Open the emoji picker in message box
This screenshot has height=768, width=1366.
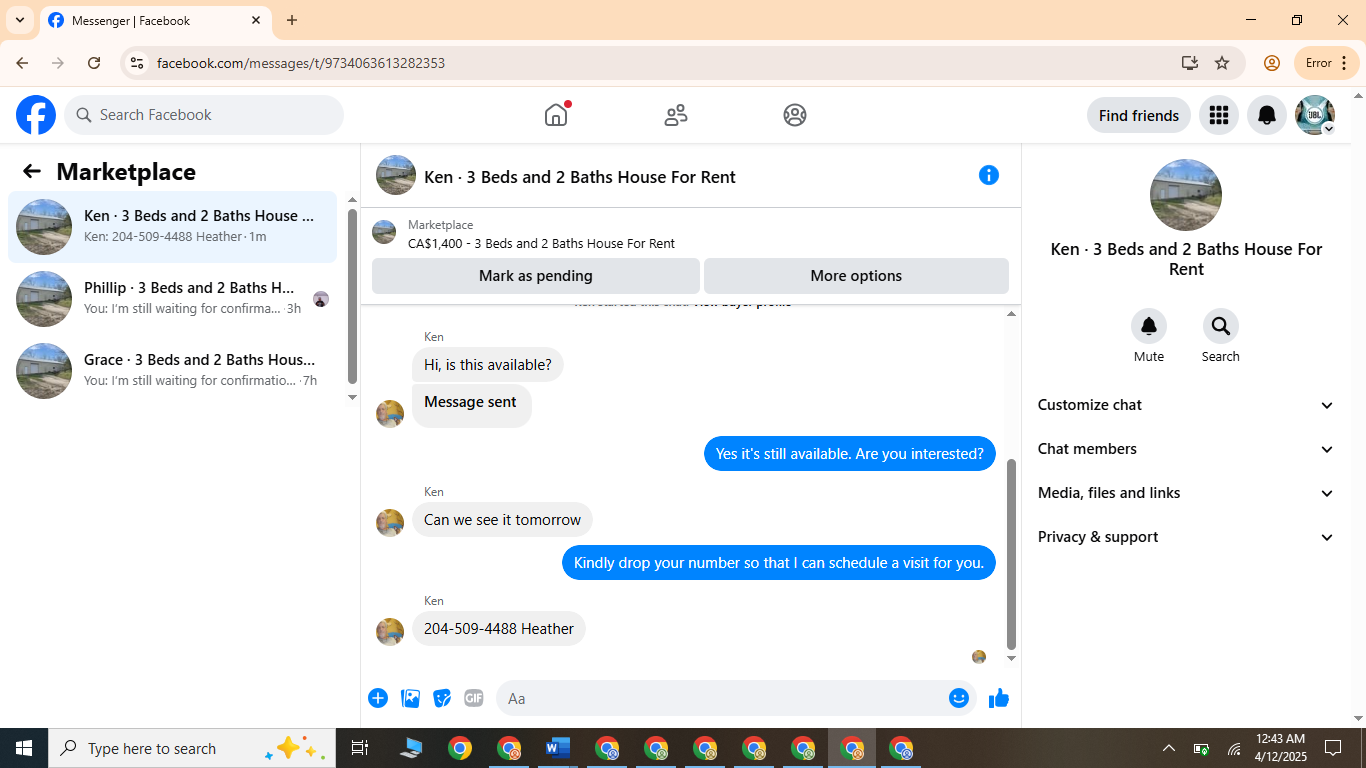959,698
